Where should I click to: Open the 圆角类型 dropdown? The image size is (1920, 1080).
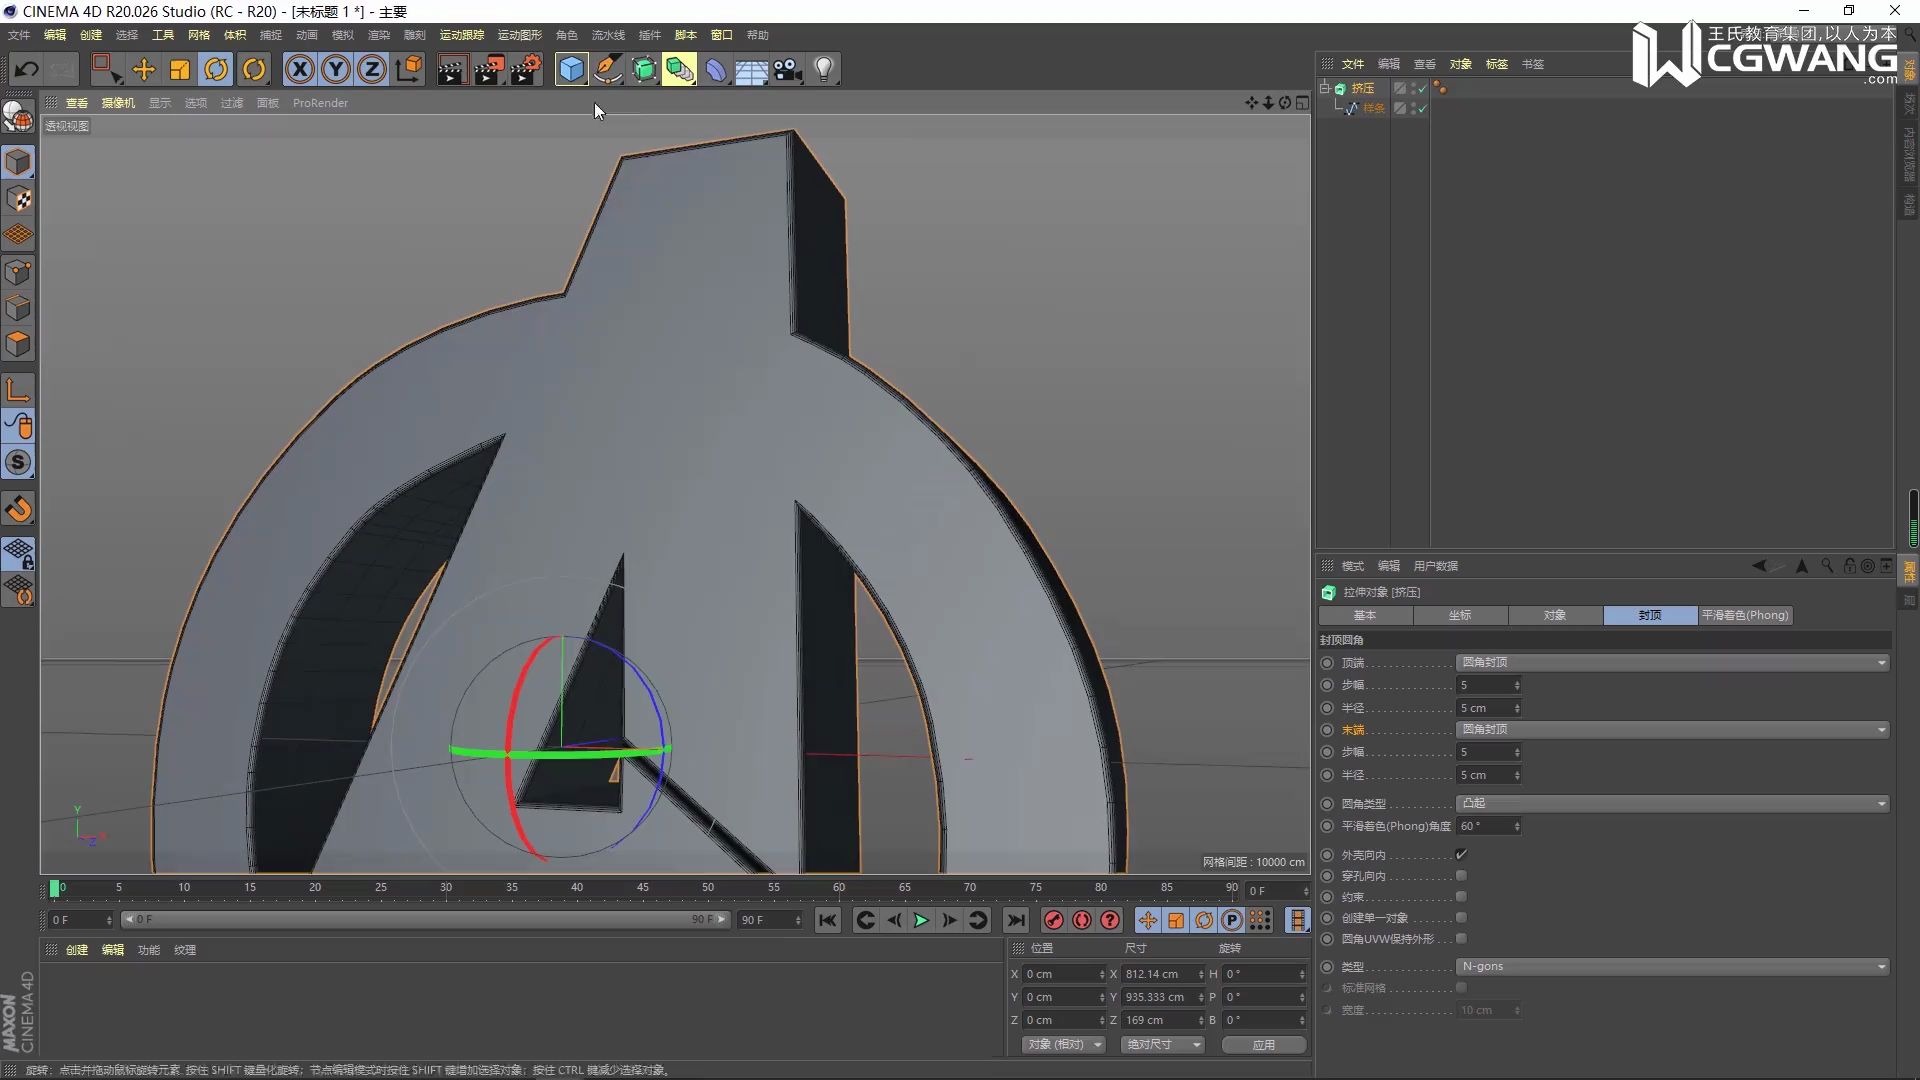[1672, 804]
